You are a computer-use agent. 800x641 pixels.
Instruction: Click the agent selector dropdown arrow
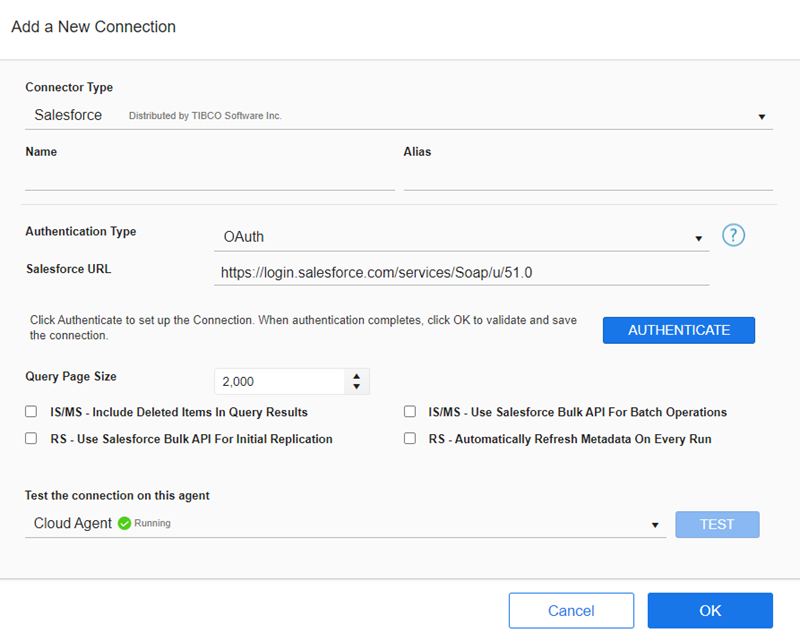point(655,524)
